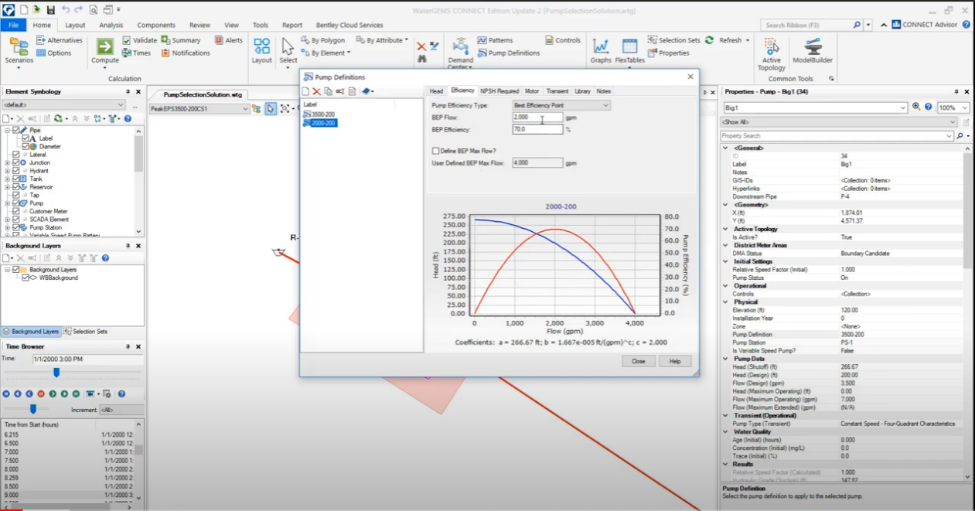Open the Components ribbon tab
Screen dimensions: 975x511
tap(156, 25)
